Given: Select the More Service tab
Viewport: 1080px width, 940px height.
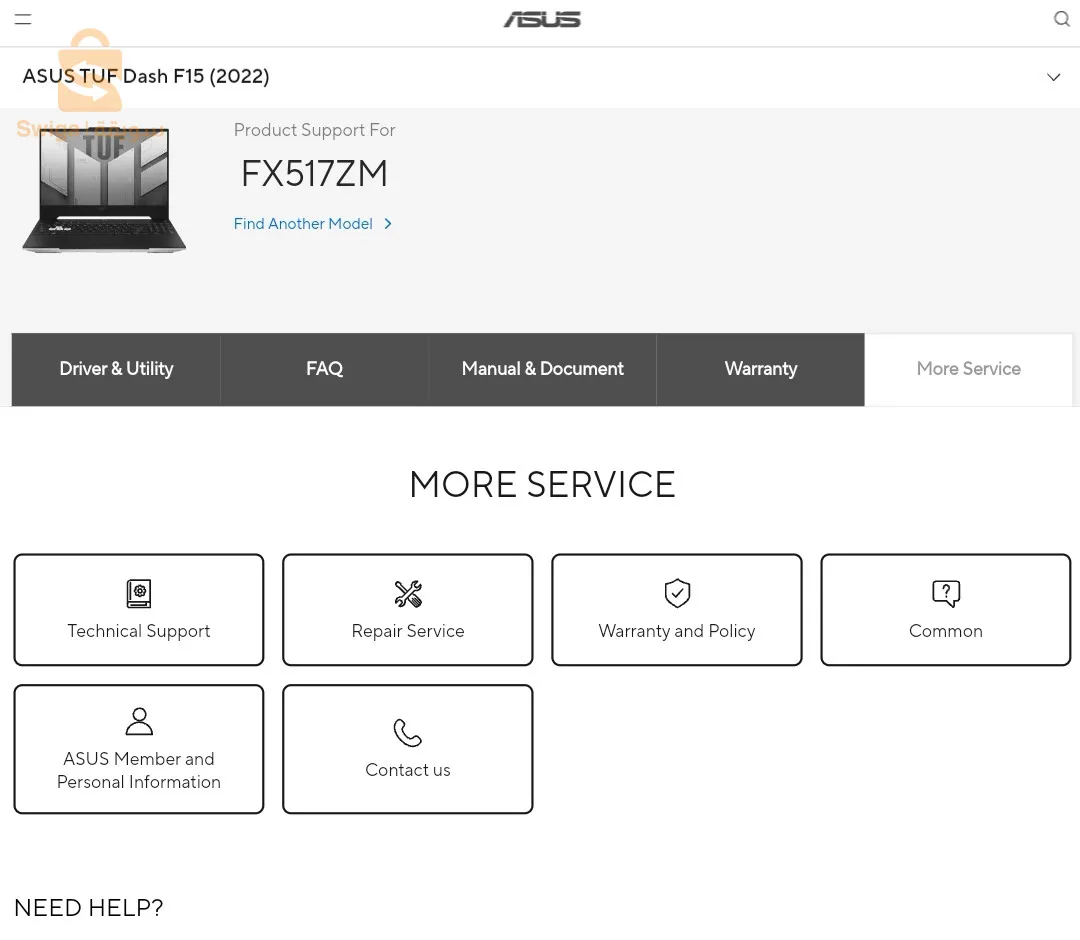Looking at the screenshot, I should pos(968,369).
